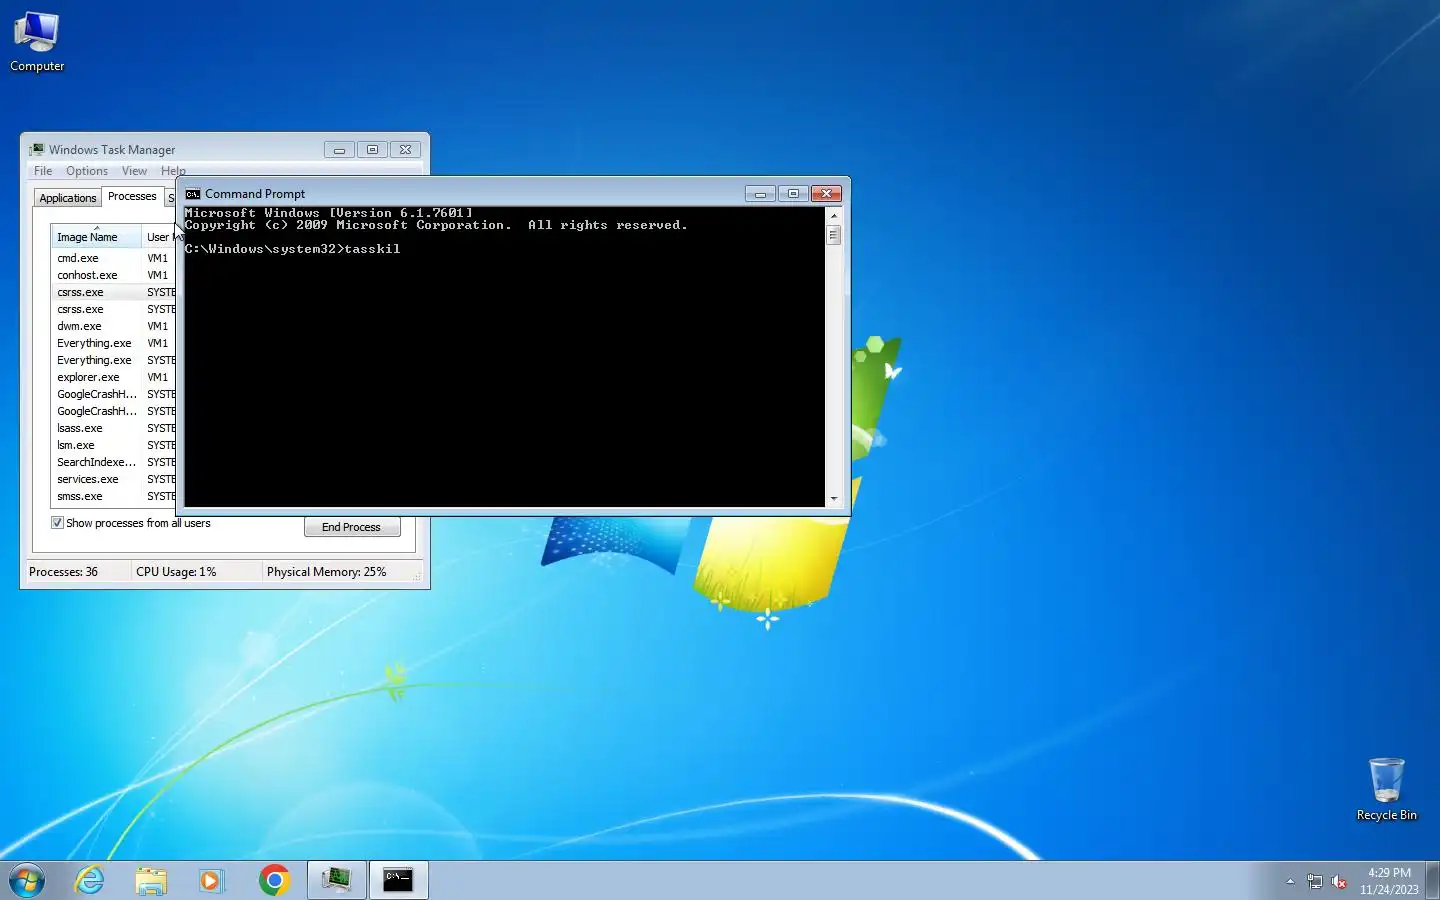Click CPU Usage status bar entry
The image size is (1440, 900).
pyautogui.click(x=176, y=572)
